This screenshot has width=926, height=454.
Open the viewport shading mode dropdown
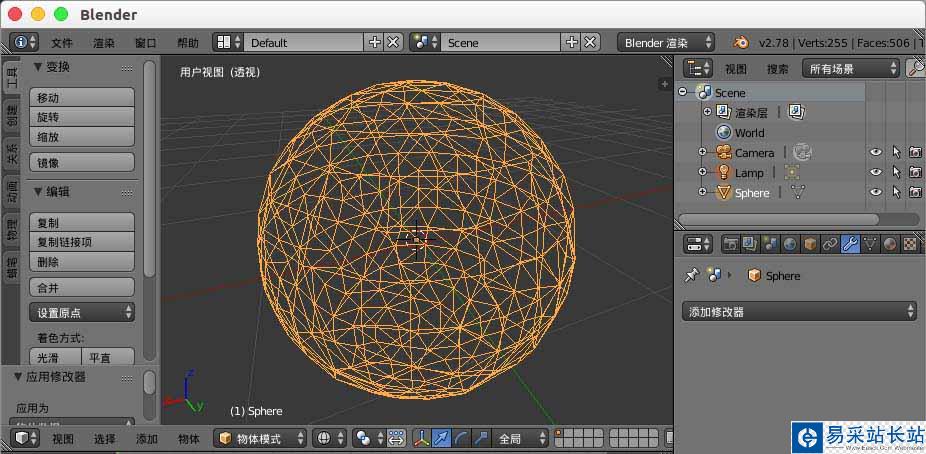click(330, 439)
